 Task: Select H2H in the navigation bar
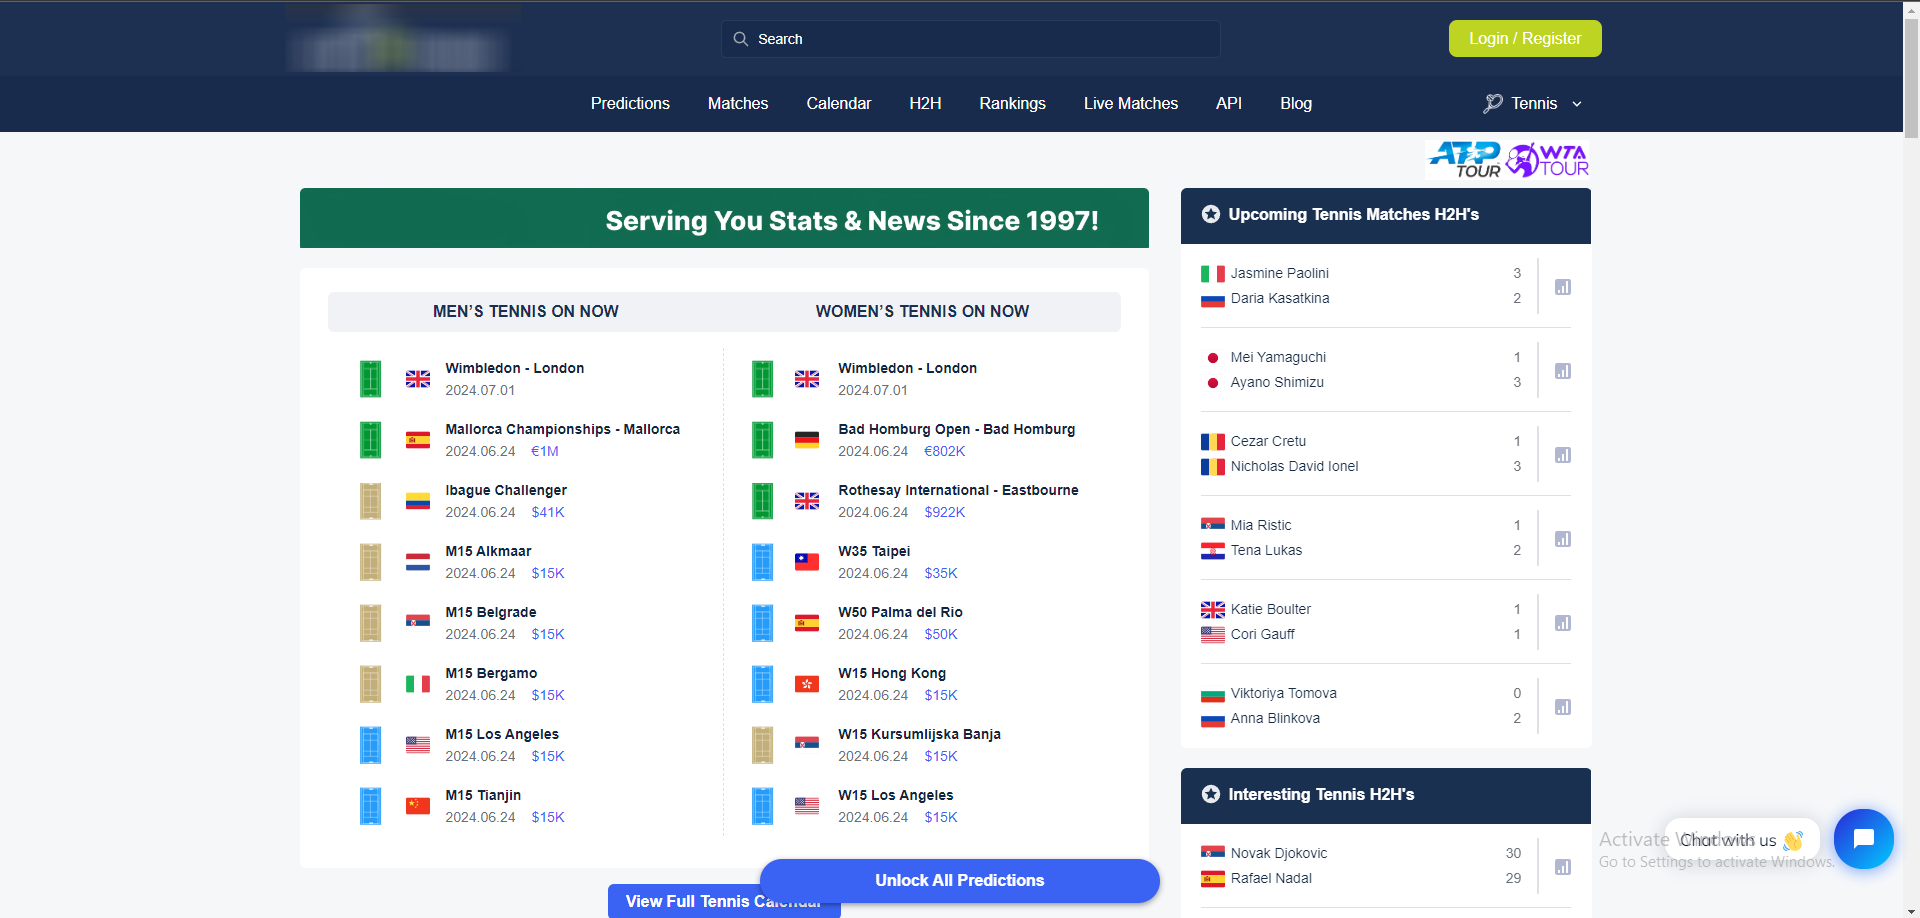pos(925,104)
